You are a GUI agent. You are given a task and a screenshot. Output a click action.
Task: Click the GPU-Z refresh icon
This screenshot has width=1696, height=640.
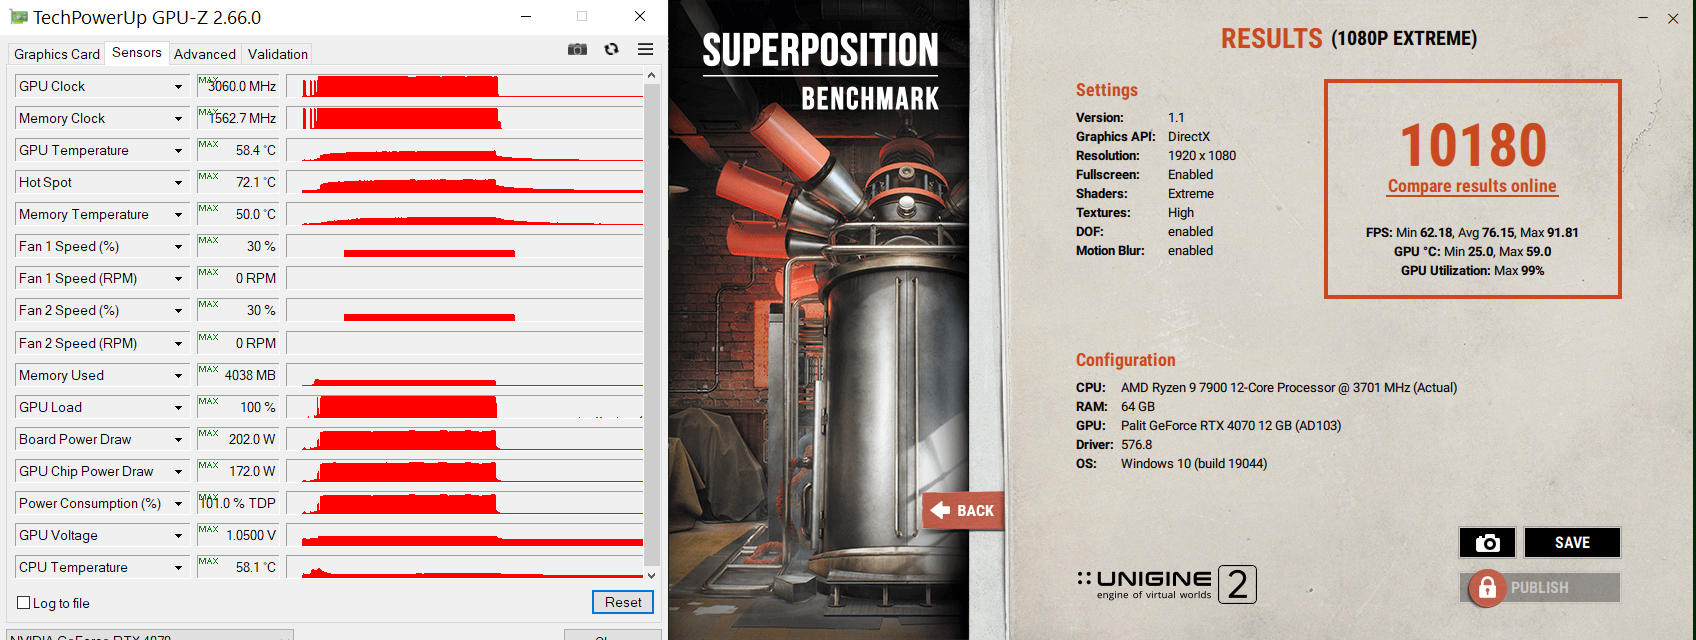611,49
